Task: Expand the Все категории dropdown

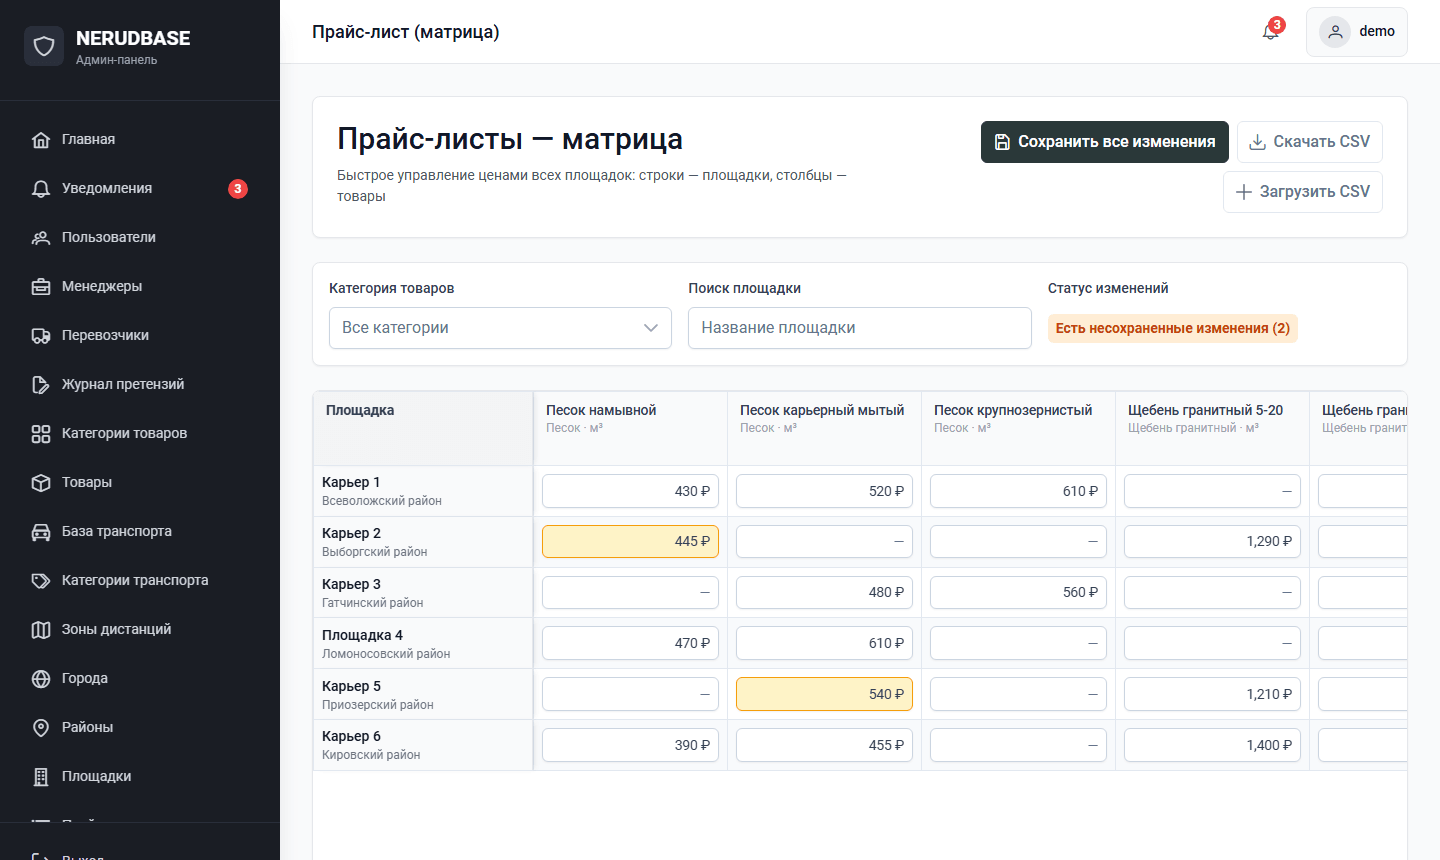Action: tap(500, 328)
